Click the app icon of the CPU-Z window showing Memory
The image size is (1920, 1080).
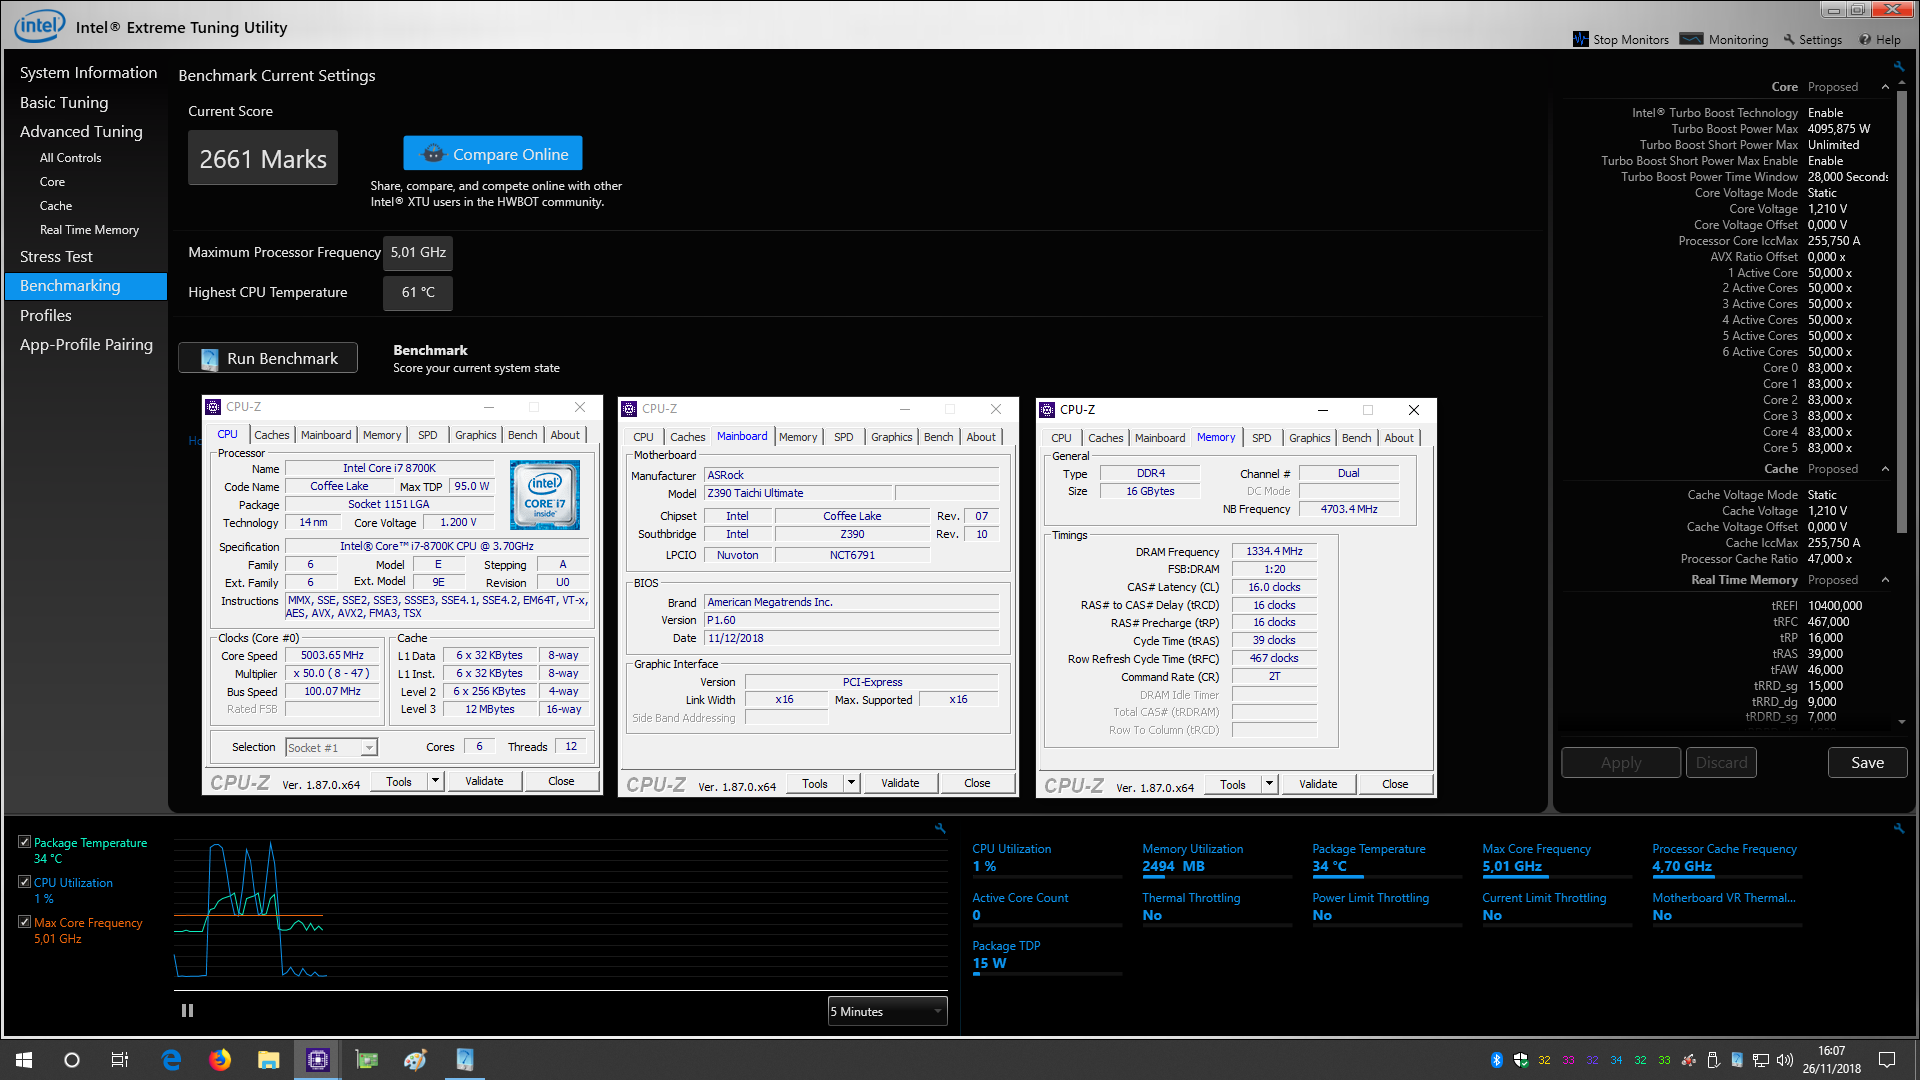pos(1047,410)
